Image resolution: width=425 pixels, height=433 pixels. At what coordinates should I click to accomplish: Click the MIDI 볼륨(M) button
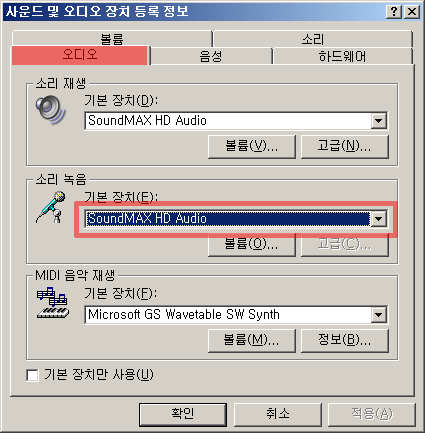click(252, 341)
